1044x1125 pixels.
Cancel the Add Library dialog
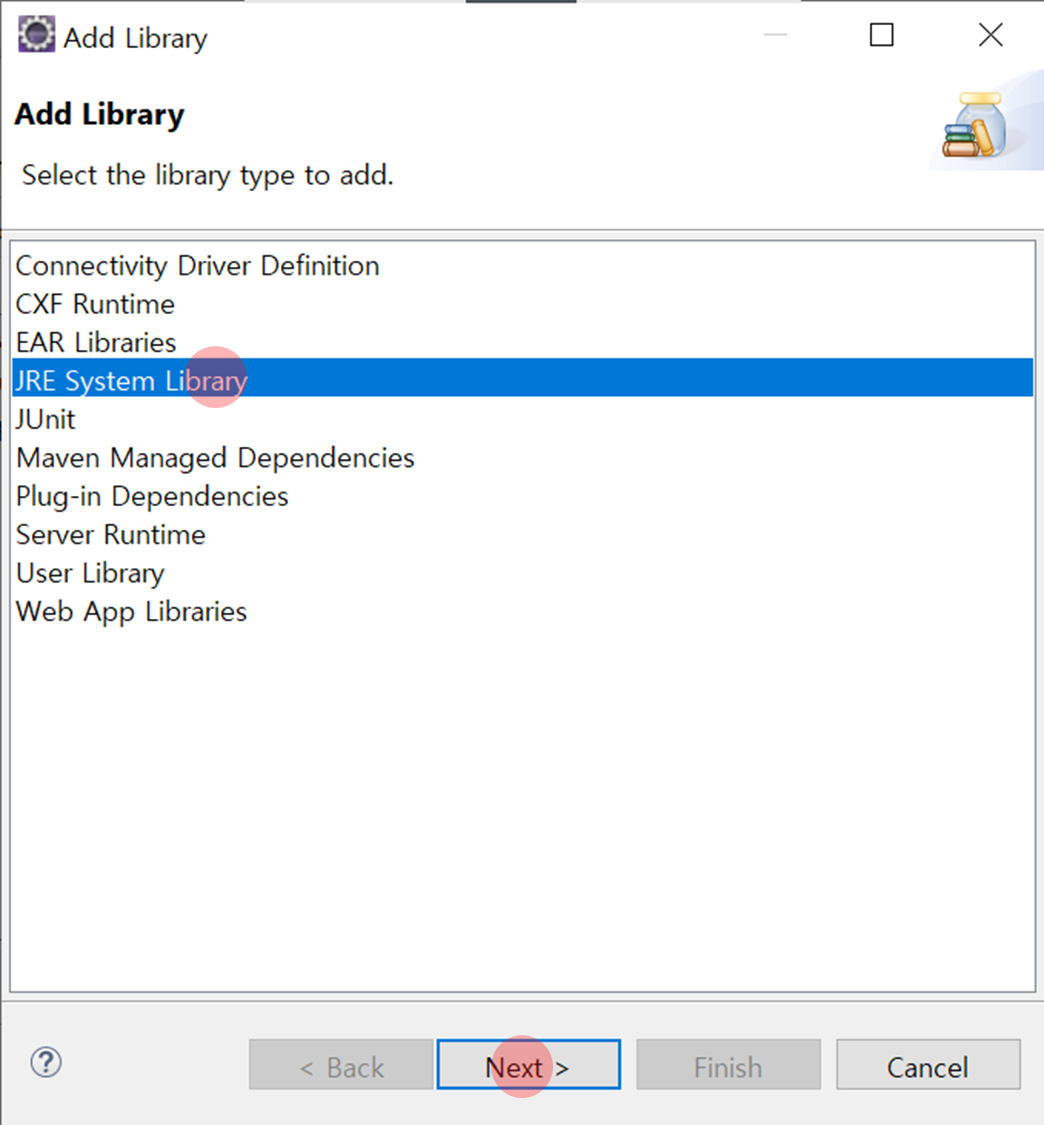[x=928, y=1064]
